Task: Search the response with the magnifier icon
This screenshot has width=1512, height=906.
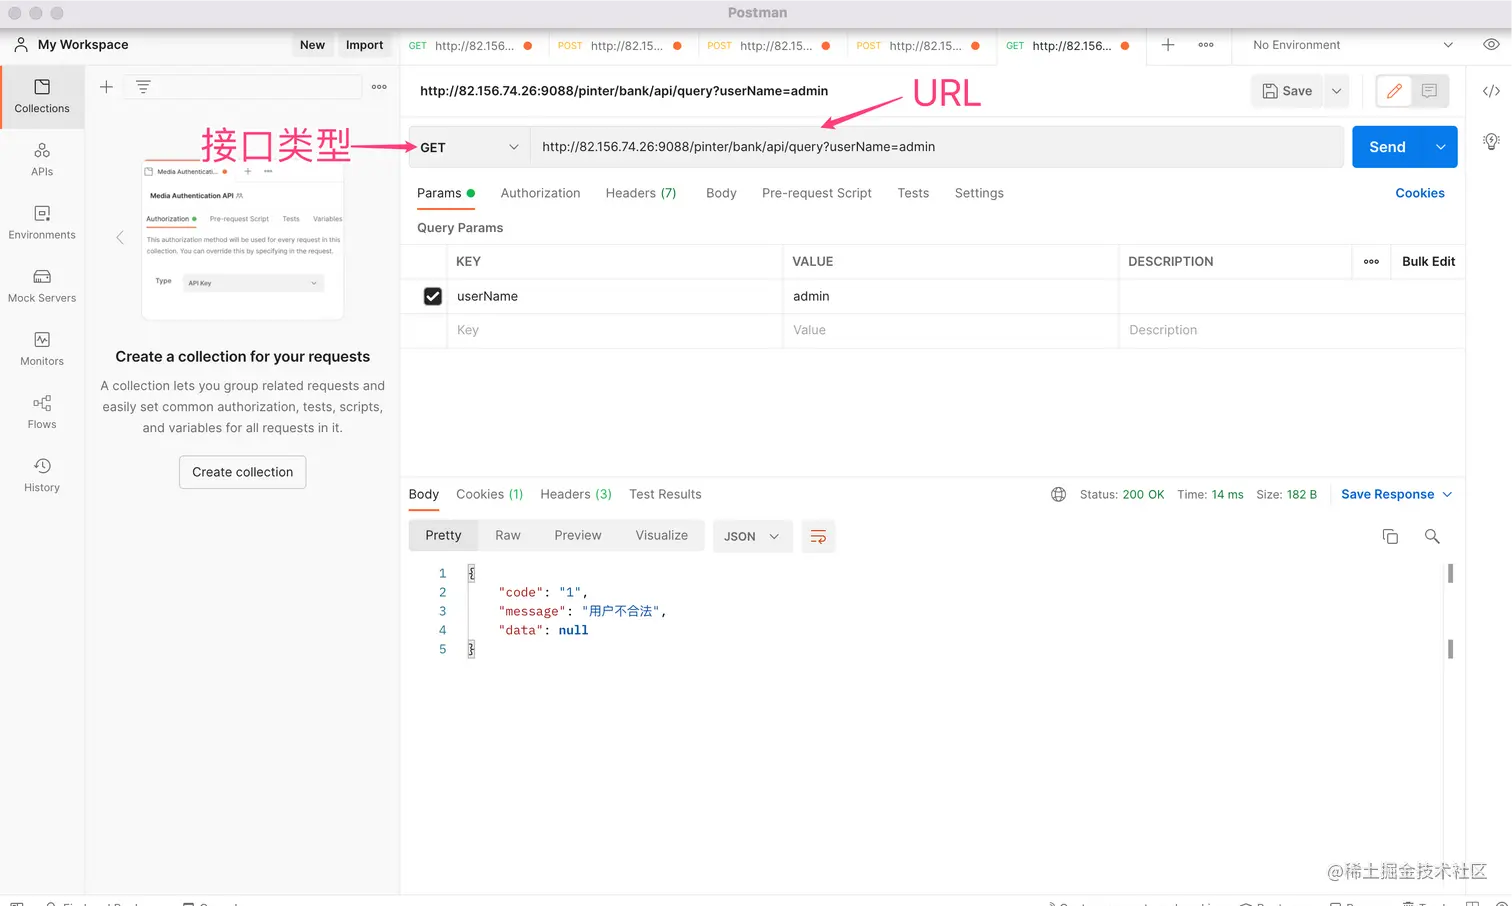Action: tap(1432, 537)
